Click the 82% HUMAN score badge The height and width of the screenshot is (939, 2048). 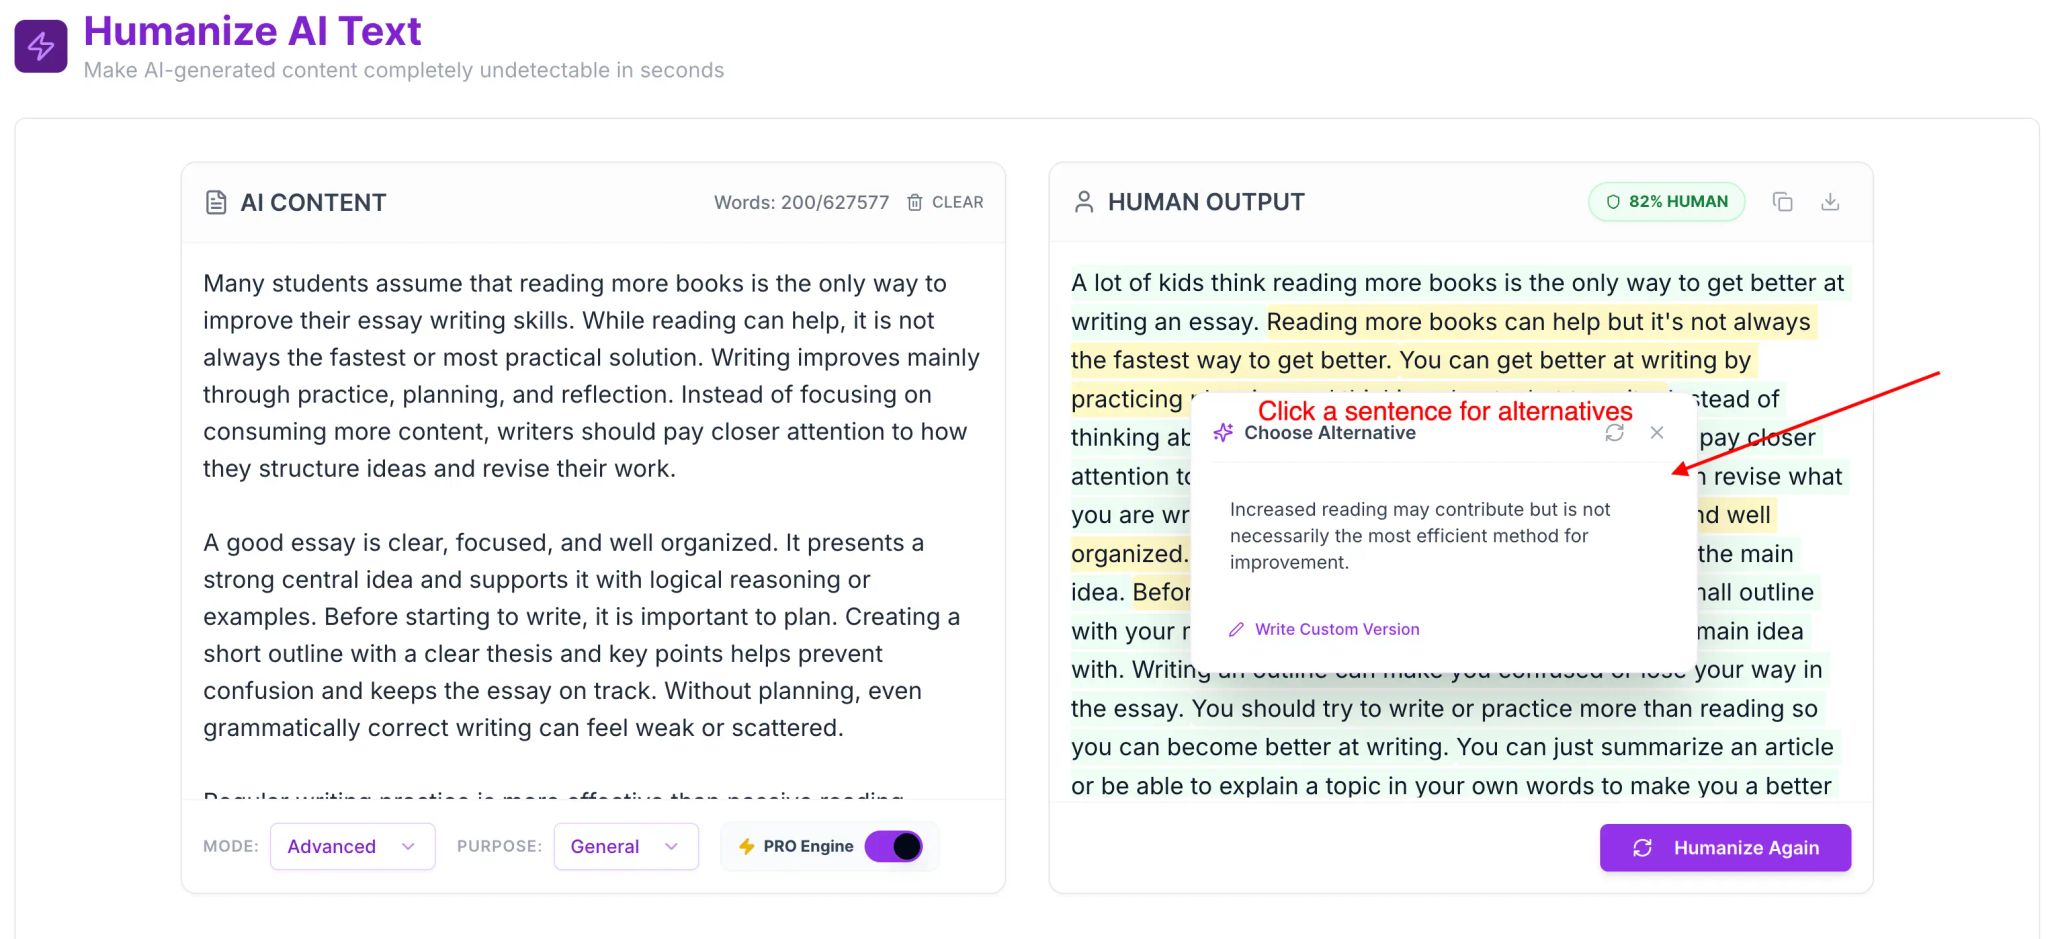coord(1666,202)
